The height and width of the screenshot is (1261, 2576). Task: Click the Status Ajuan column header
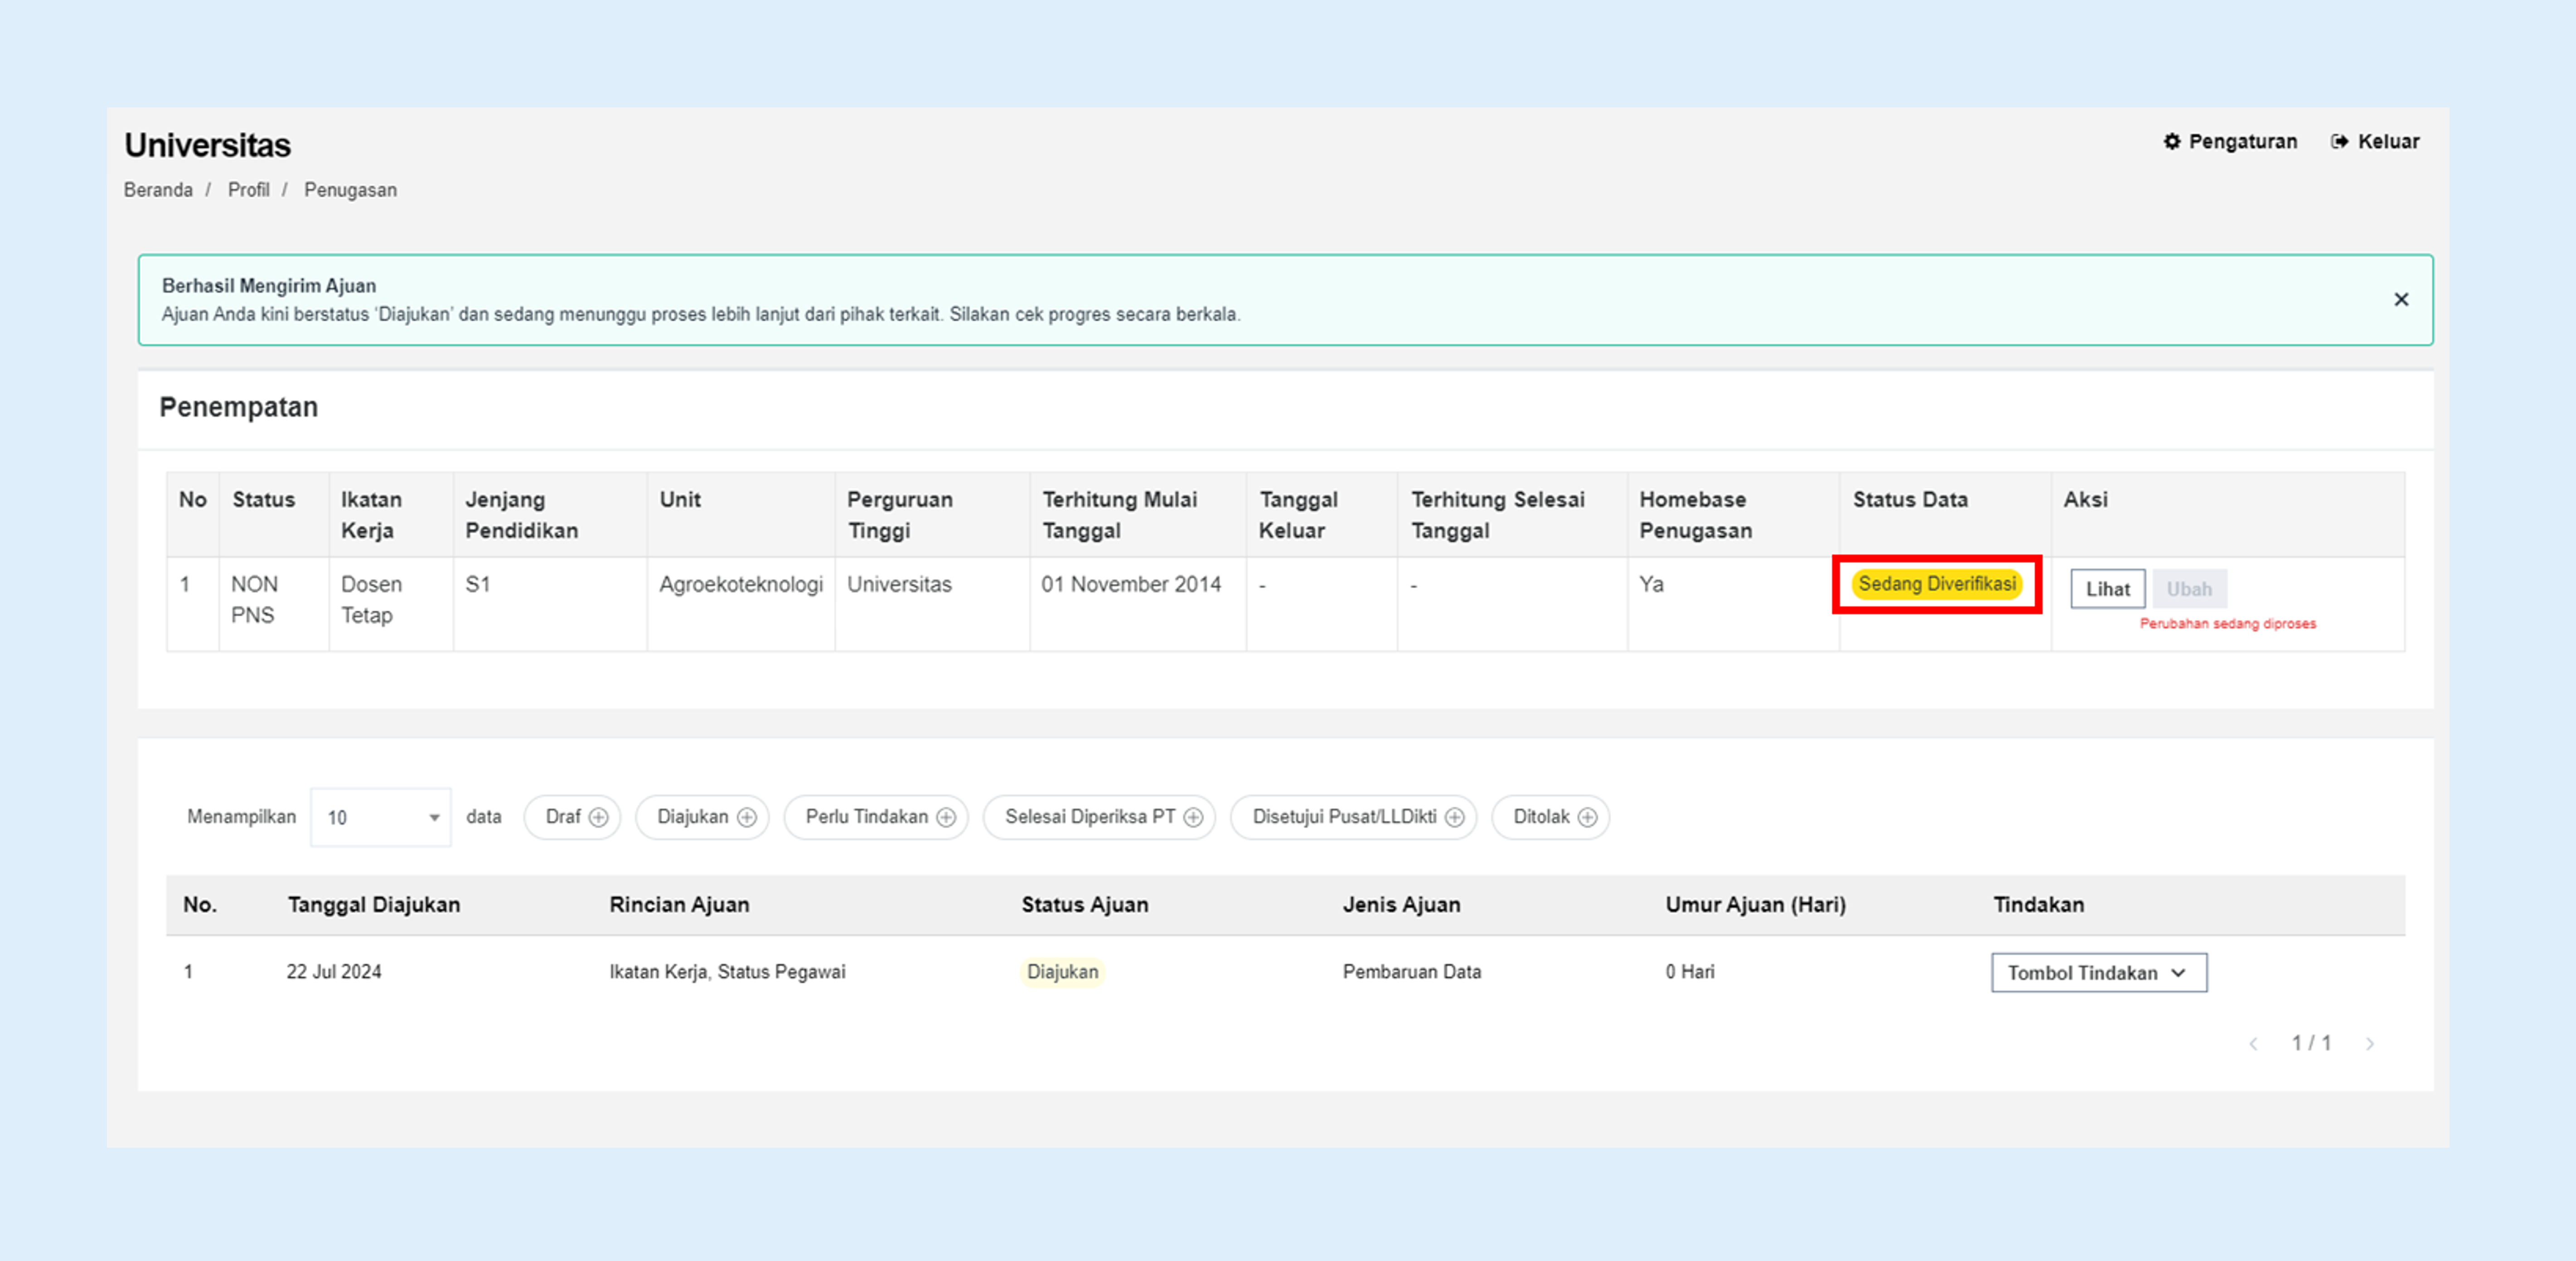1084,905
